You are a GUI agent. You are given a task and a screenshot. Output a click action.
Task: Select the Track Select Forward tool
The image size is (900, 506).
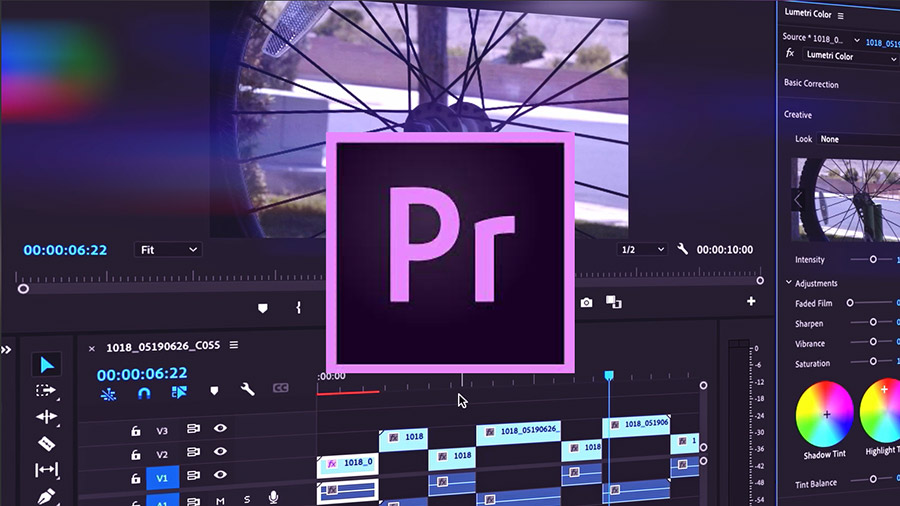pyautogui.click(x=45, y=391)
